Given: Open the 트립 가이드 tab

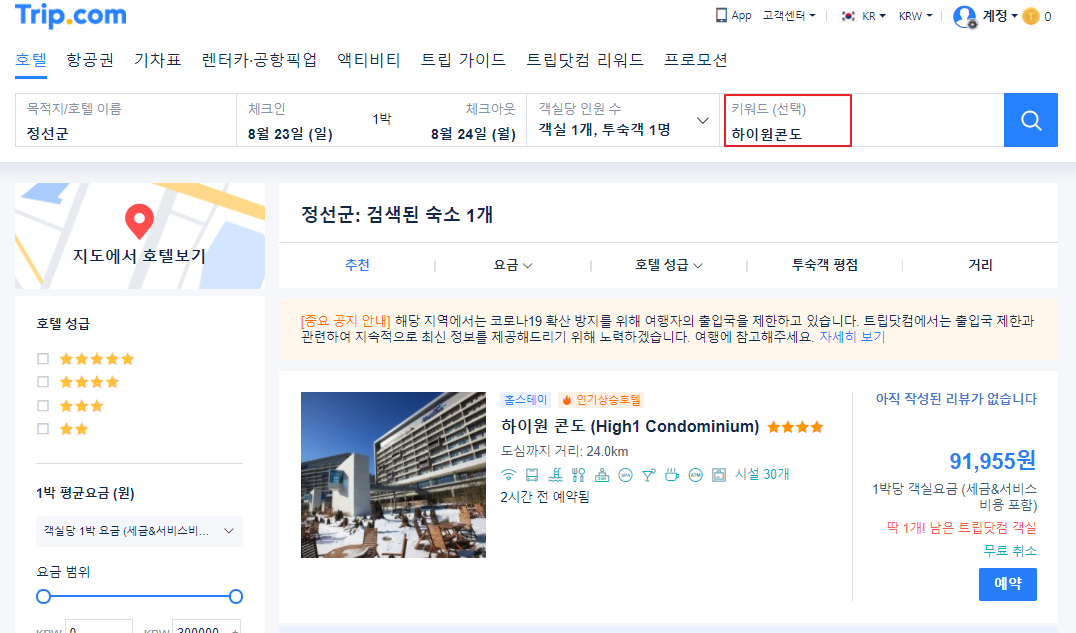Looking at the screenshot, I should (463, 60).
